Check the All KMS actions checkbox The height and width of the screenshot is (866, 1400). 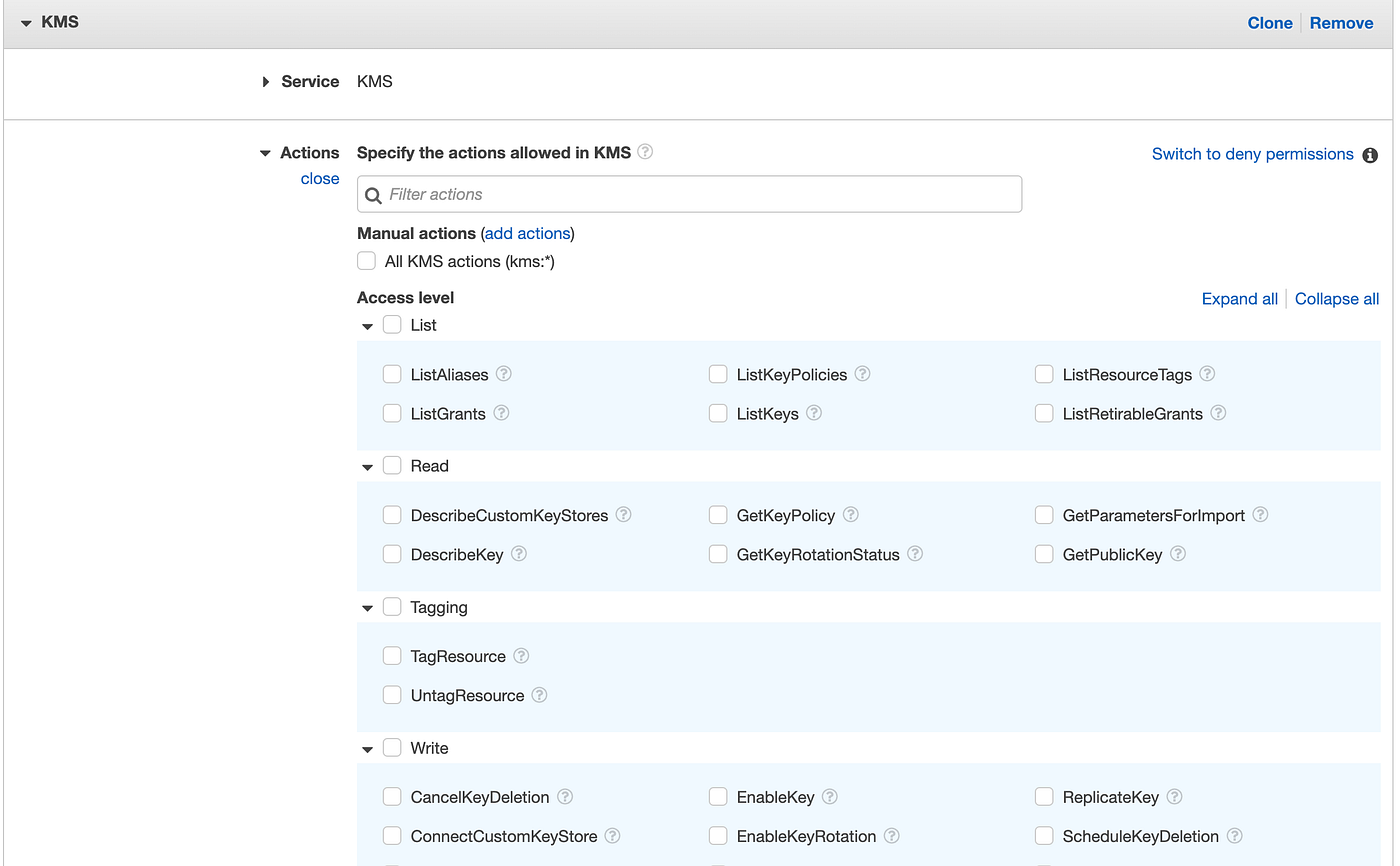pos(367,261)
